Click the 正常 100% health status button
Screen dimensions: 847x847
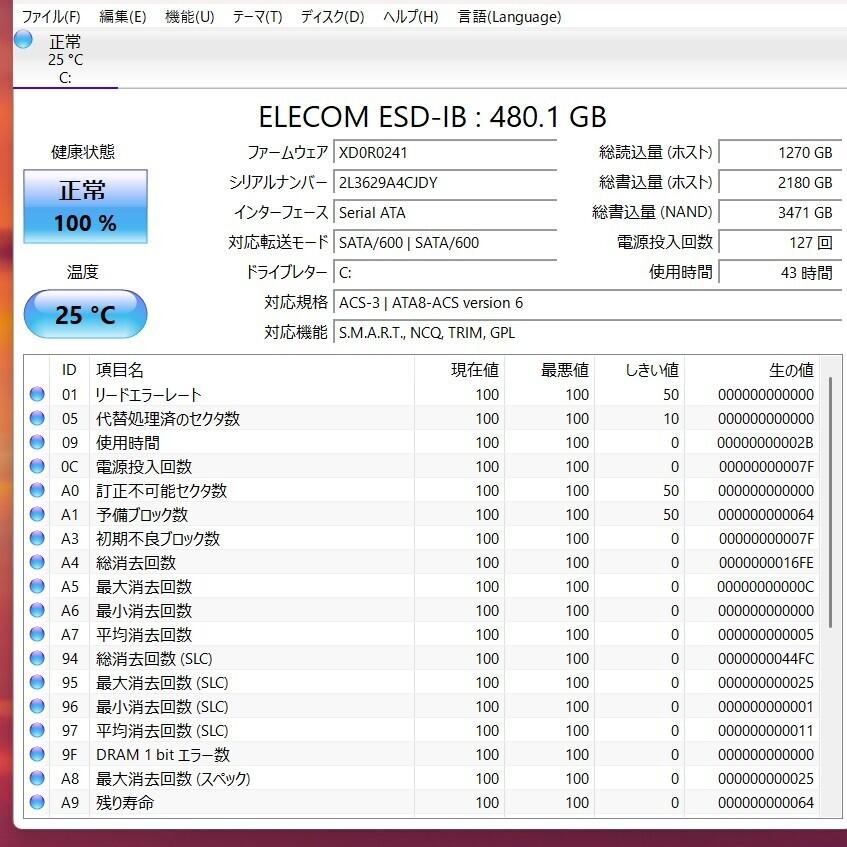(85, 207)
